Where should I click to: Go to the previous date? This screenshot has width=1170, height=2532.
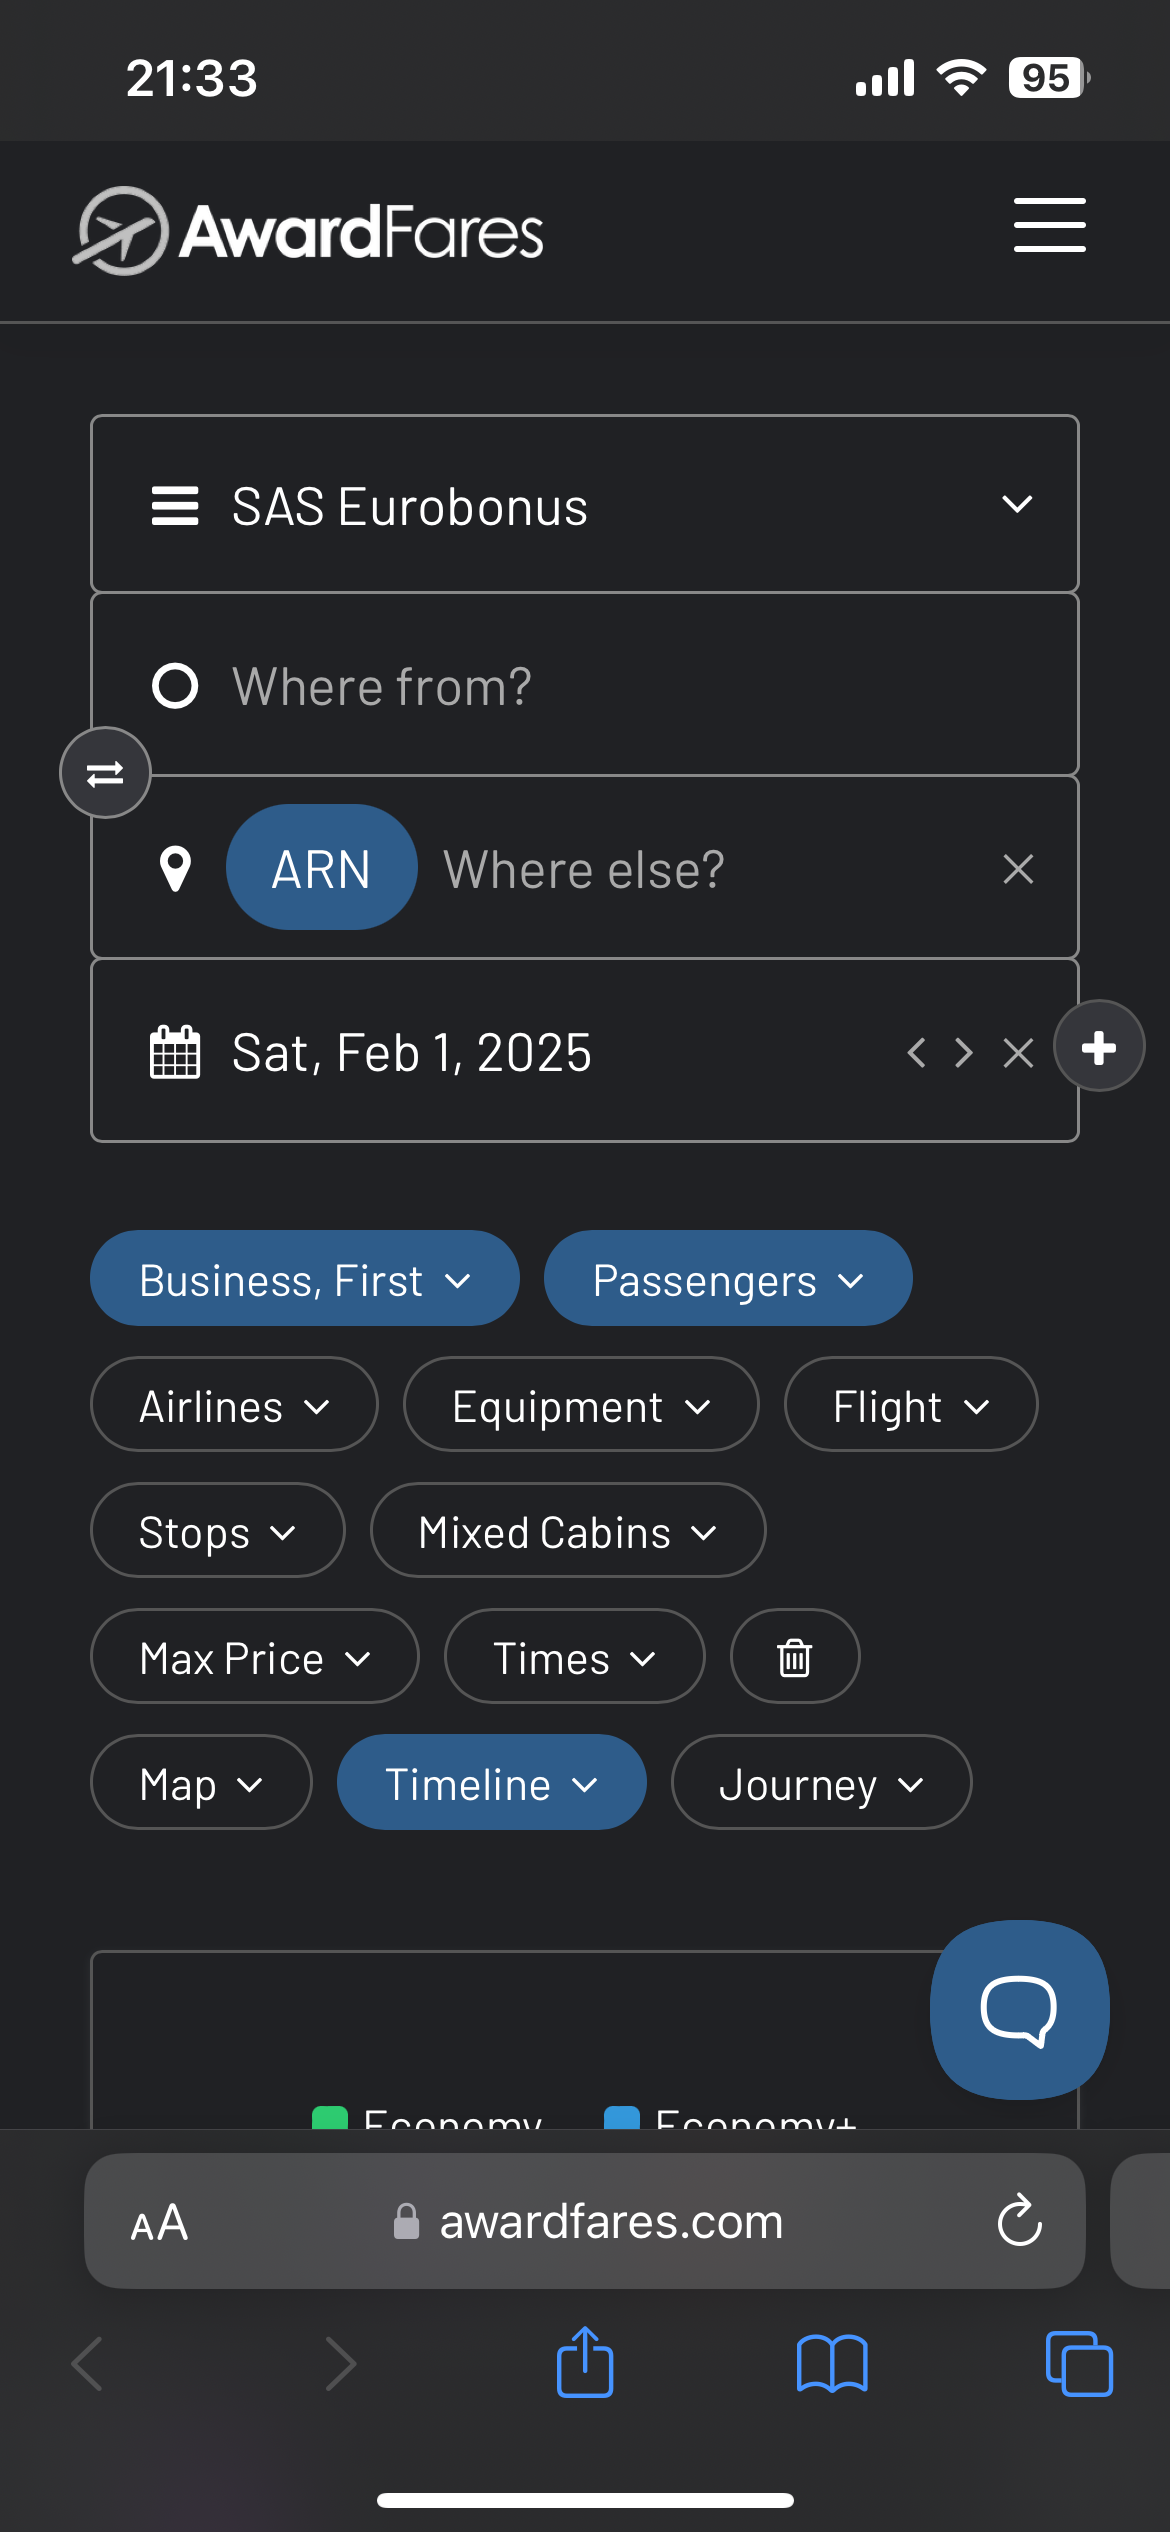pos(916,1052)
